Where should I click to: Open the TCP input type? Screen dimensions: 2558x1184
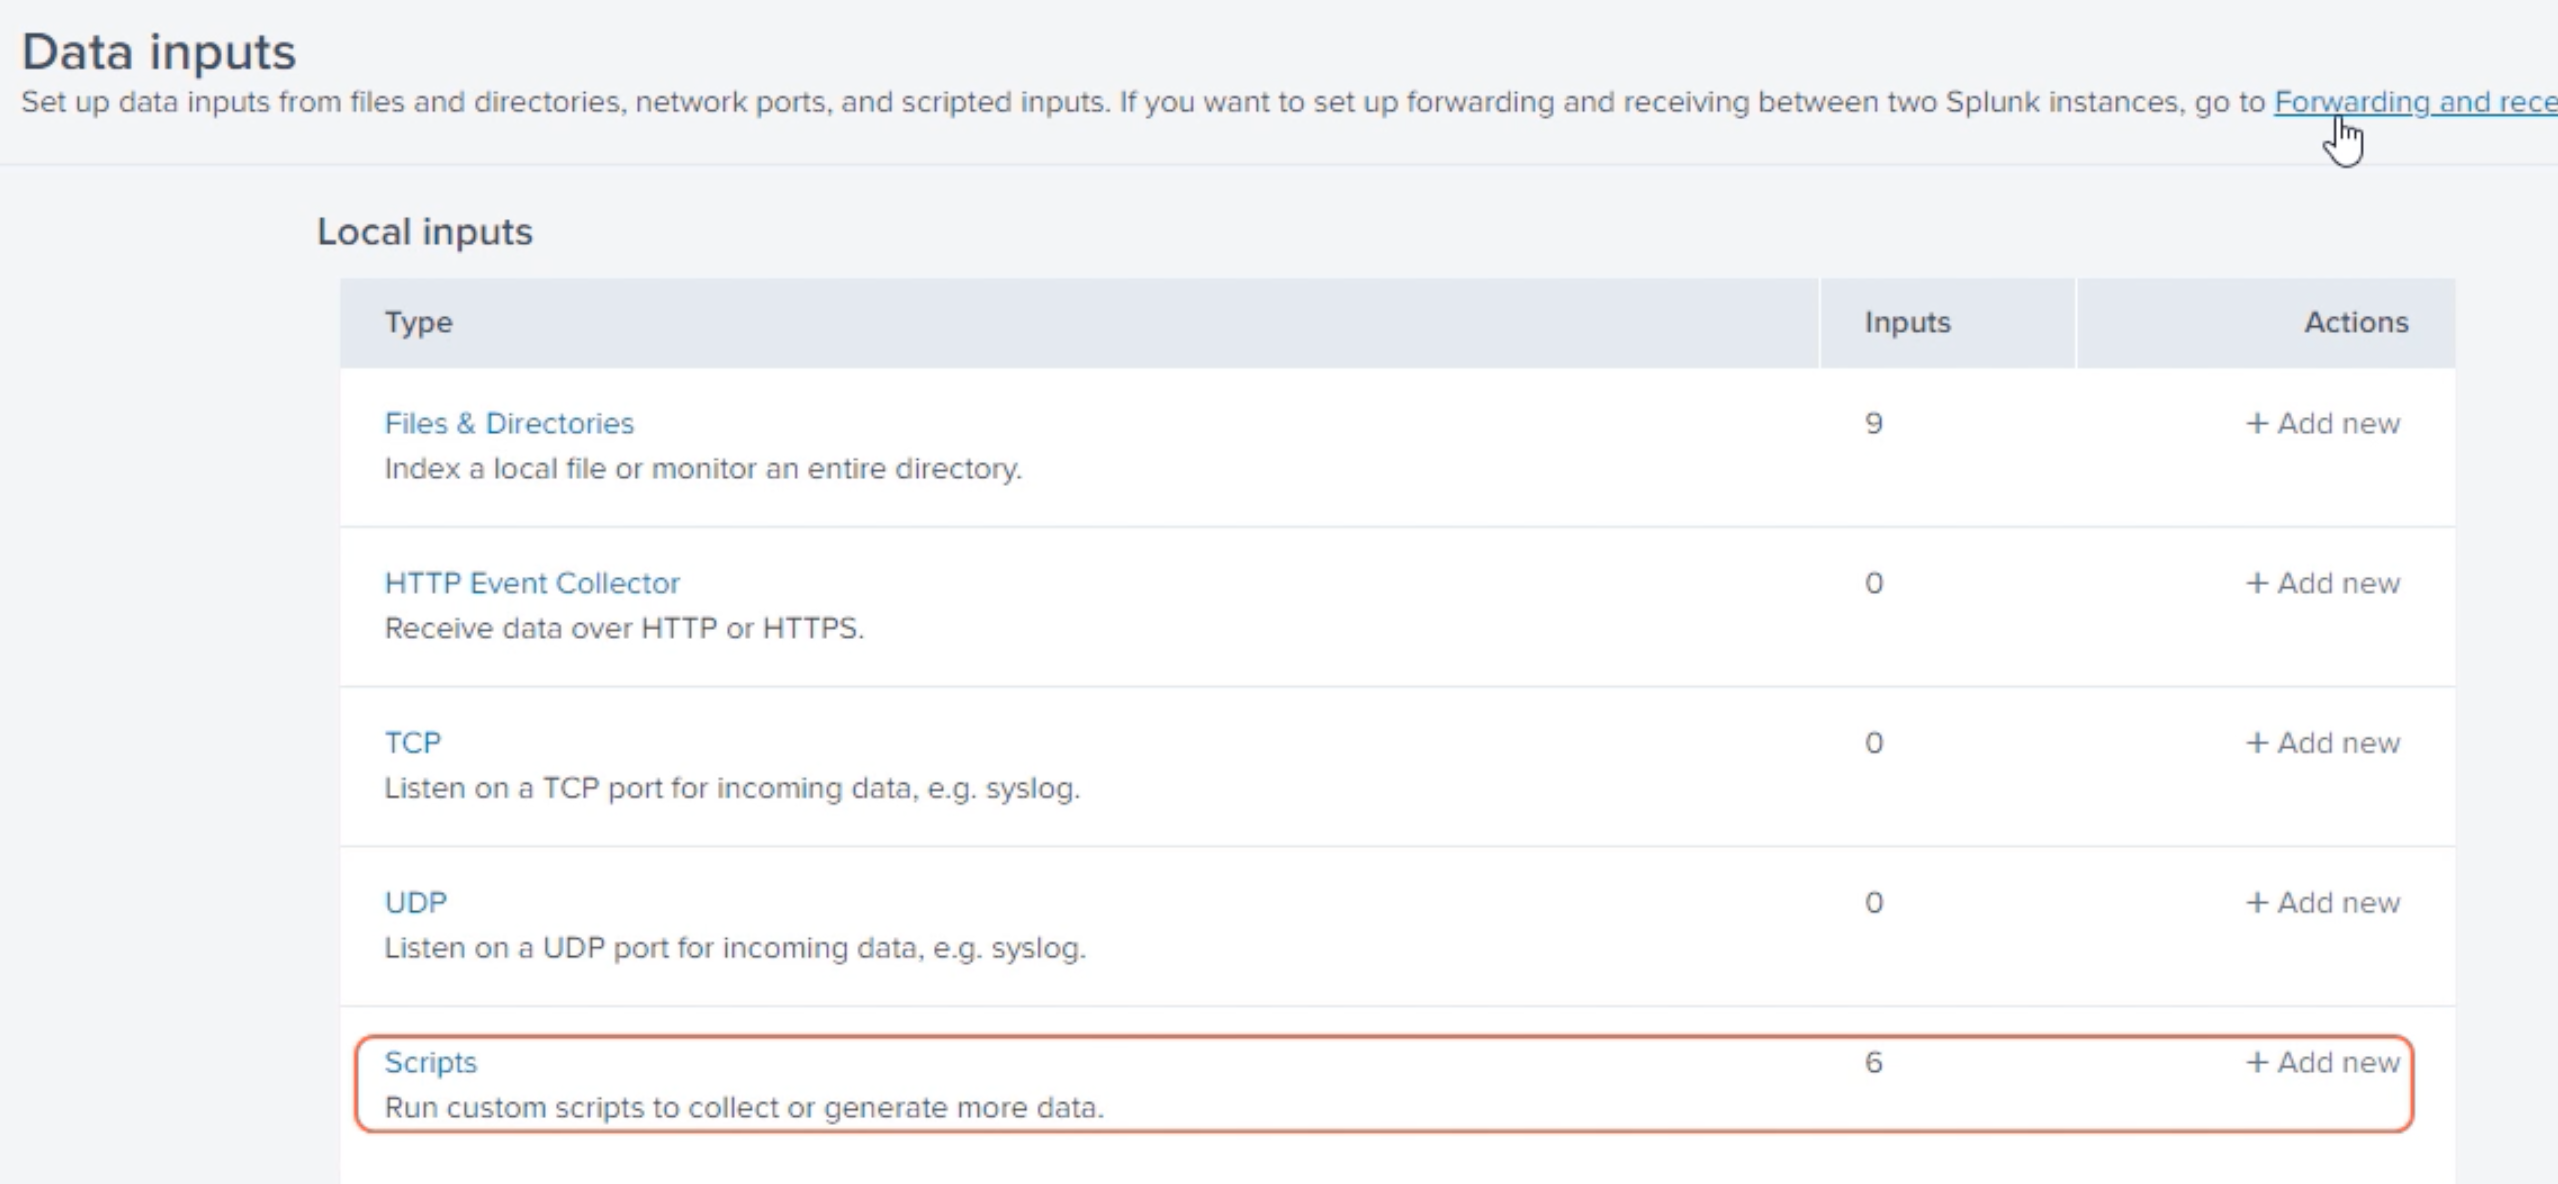point(413,743)
